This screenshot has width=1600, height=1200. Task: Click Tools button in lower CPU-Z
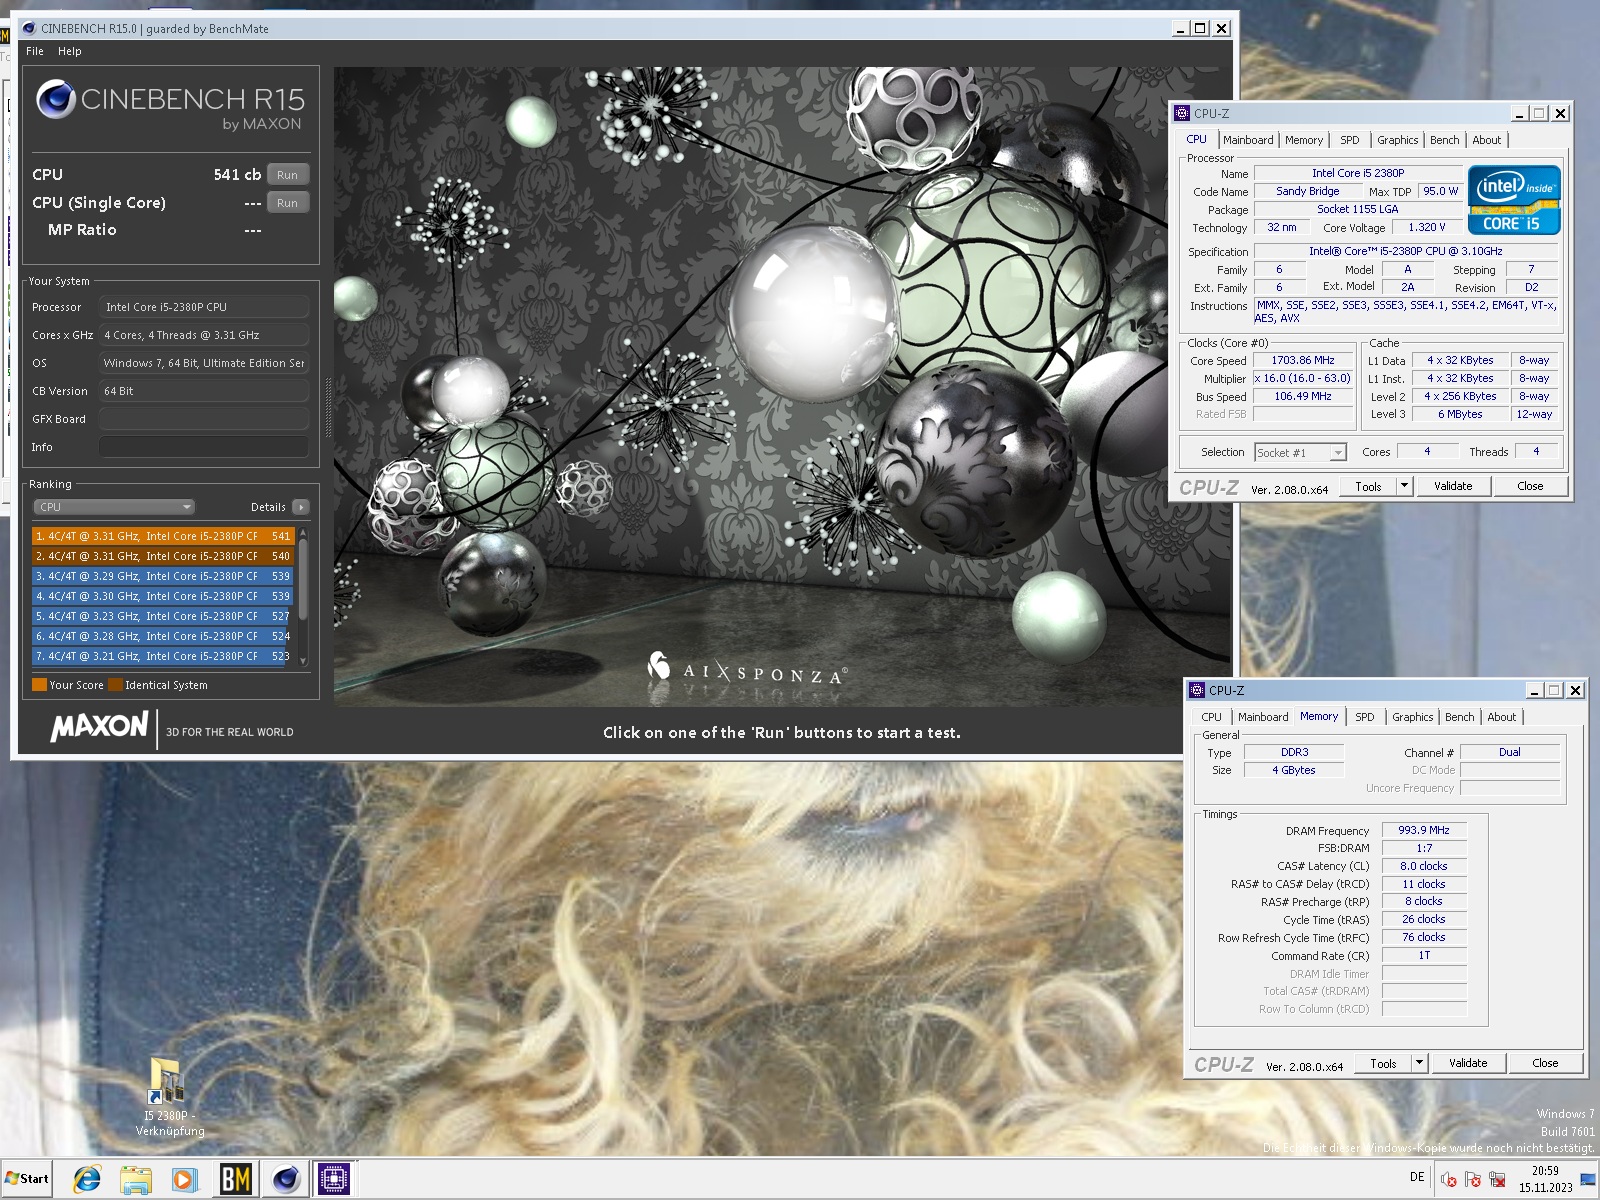[x=1384, y=1063]
